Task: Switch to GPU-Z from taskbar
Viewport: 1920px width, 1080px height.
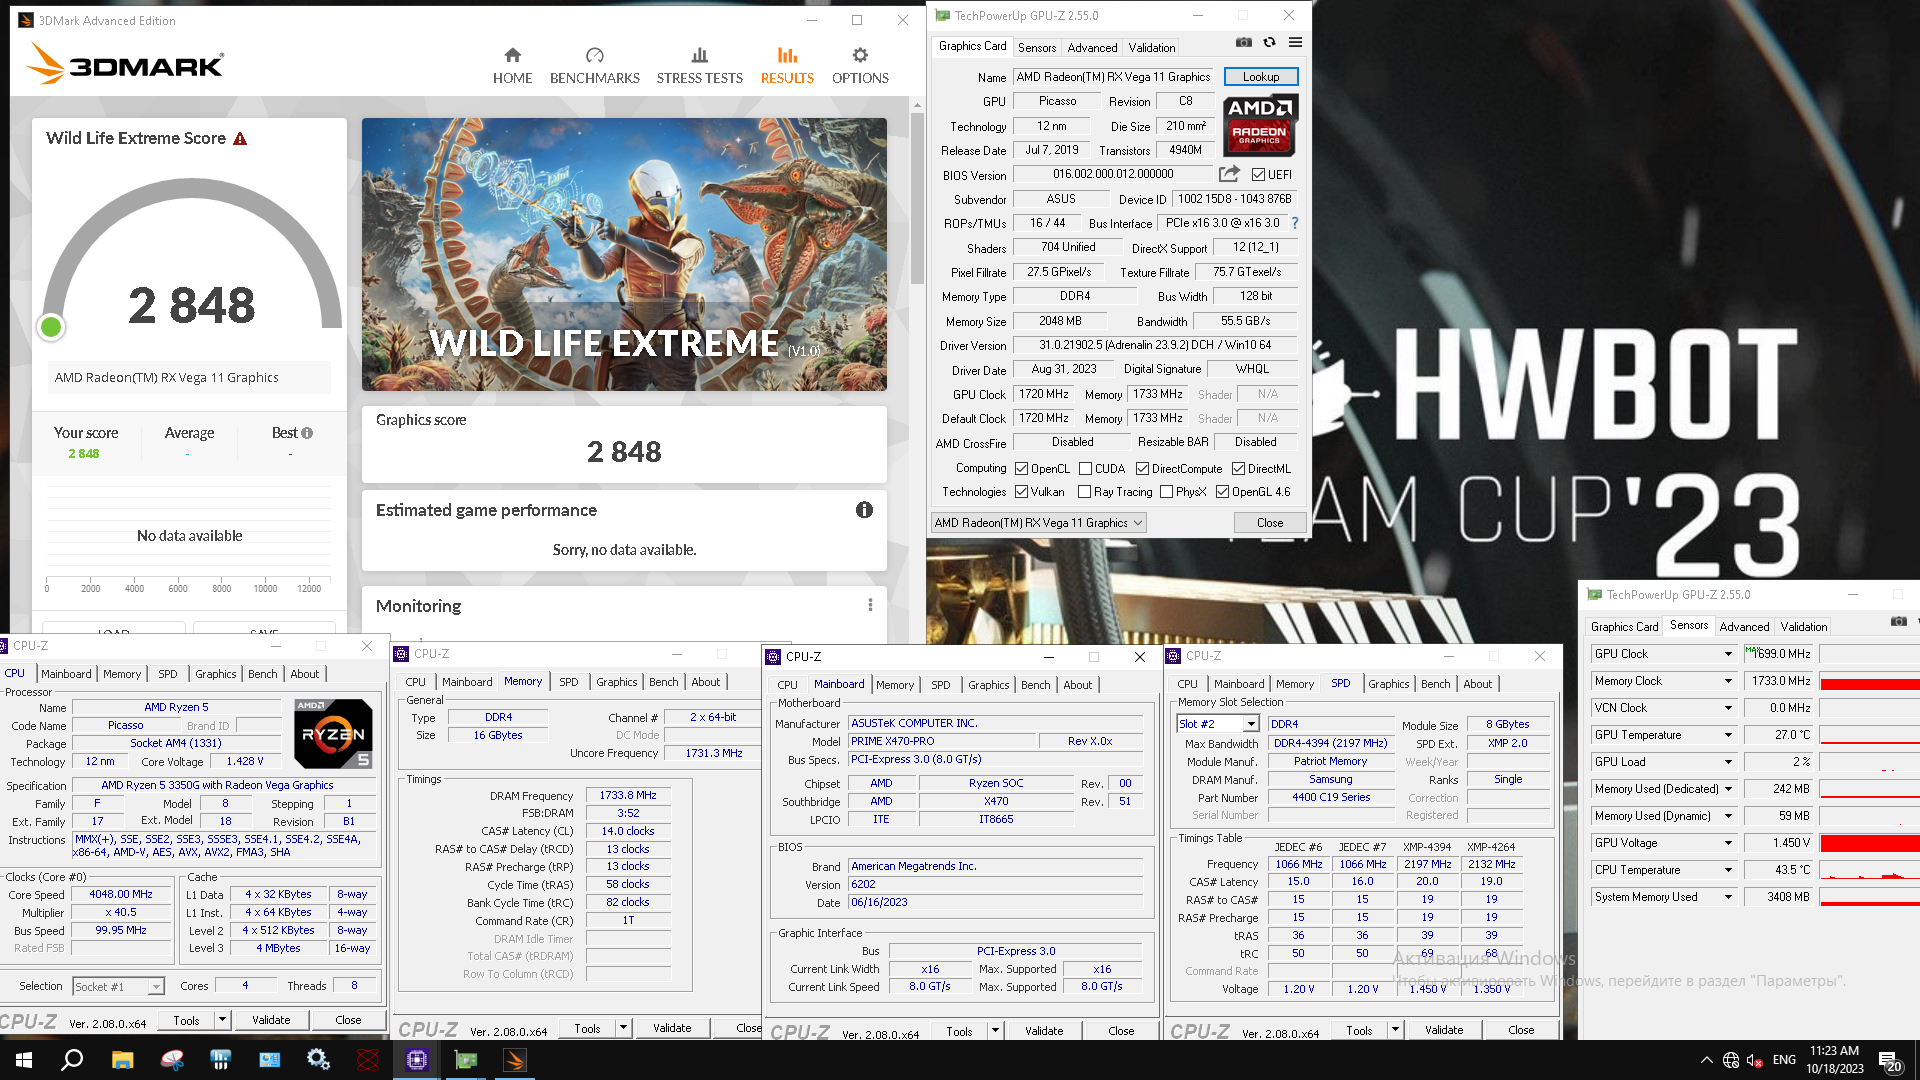Action: [x=466, y=1060]
